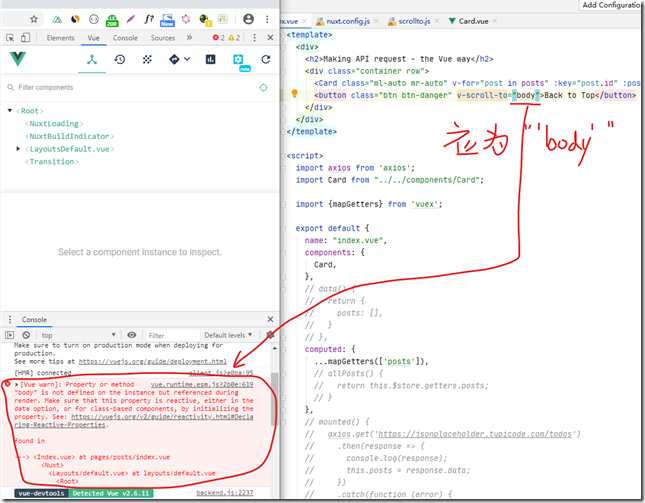Open the Events view icon
Viewport: 645px width, 503px height.
tap(147, 60)
